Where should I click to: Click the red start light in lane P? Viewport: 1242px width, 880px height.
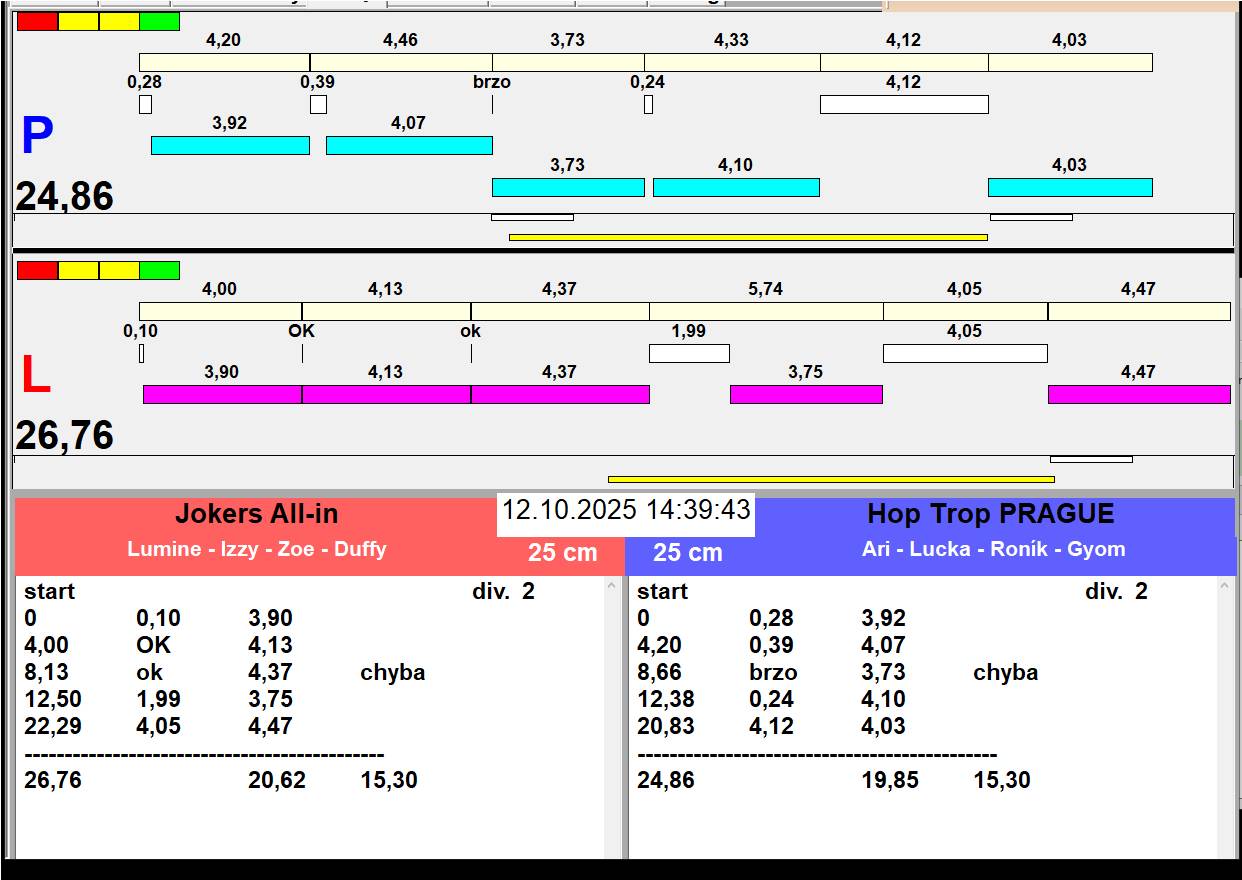click(x=38, y=21)
